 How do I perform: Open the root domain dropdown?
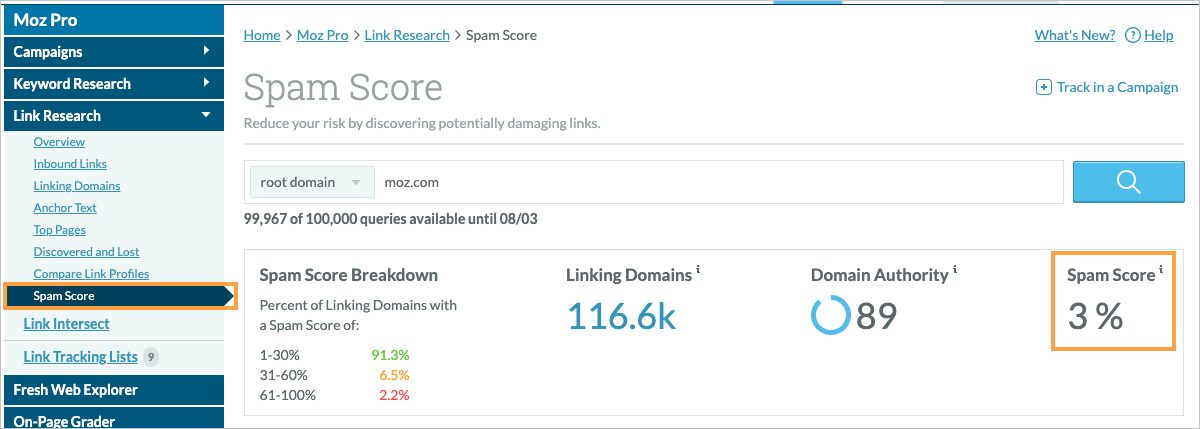click(310, 183)
